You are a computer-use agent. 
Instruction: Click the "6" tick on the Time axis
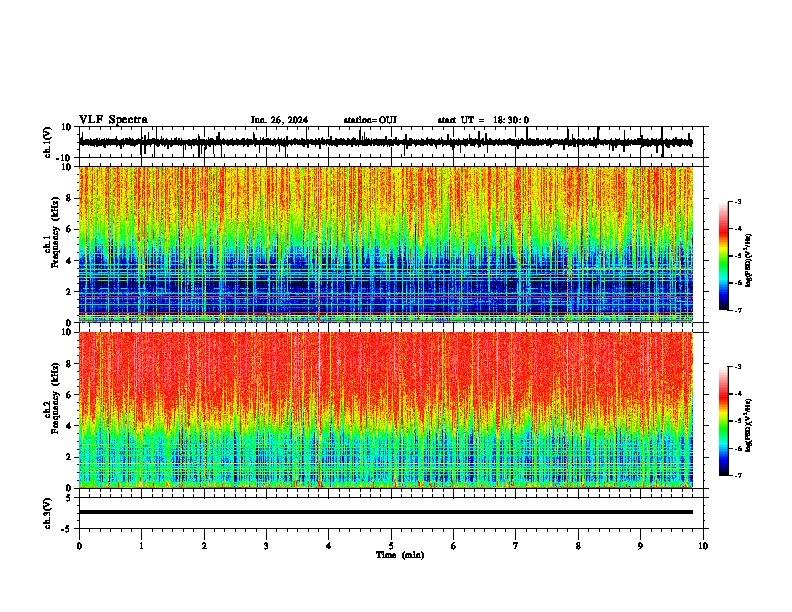coord(454,546)
